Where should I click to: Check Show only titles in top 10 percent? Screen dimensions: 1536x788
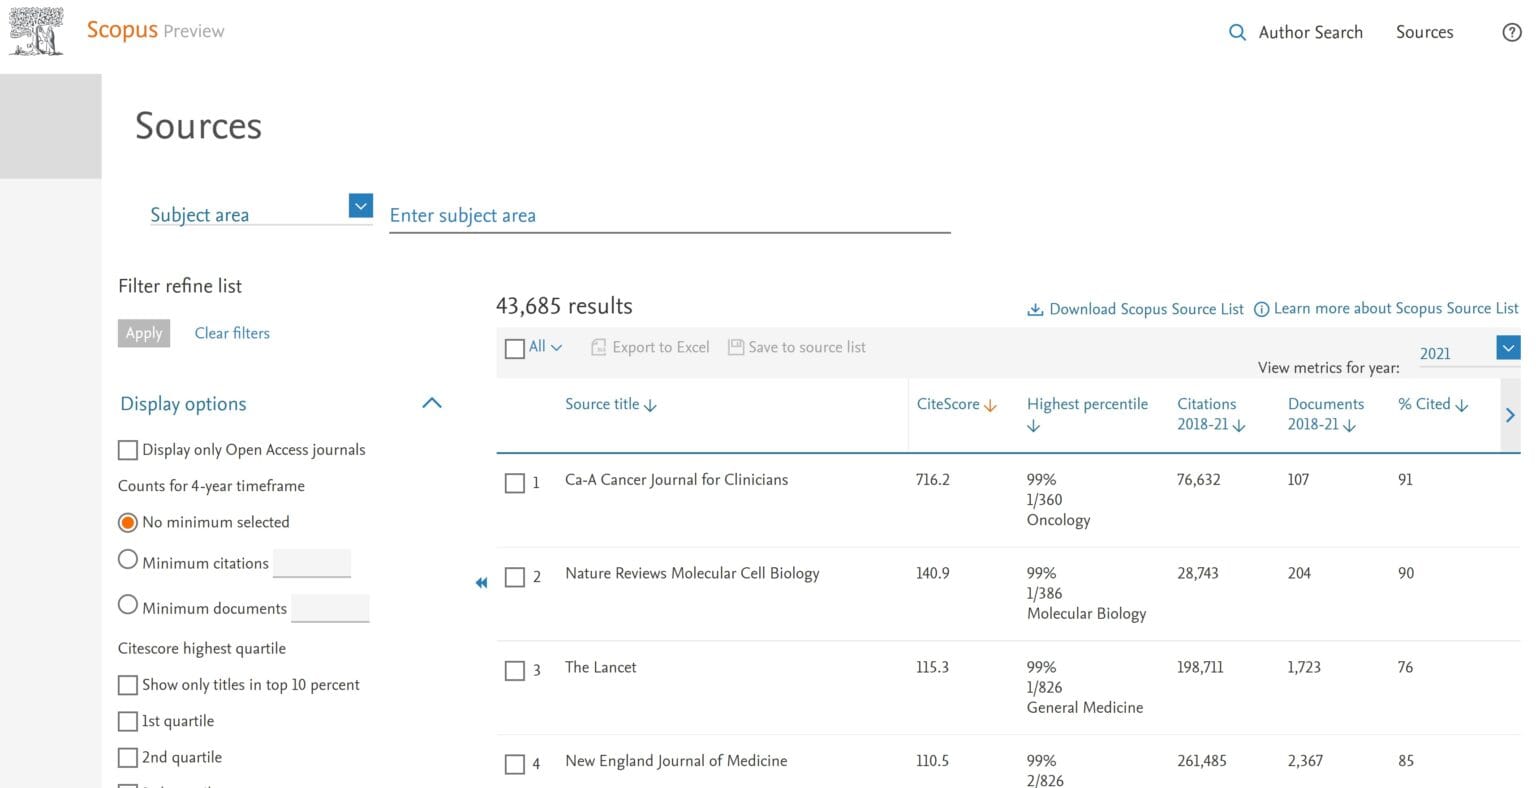pos(128,685)
